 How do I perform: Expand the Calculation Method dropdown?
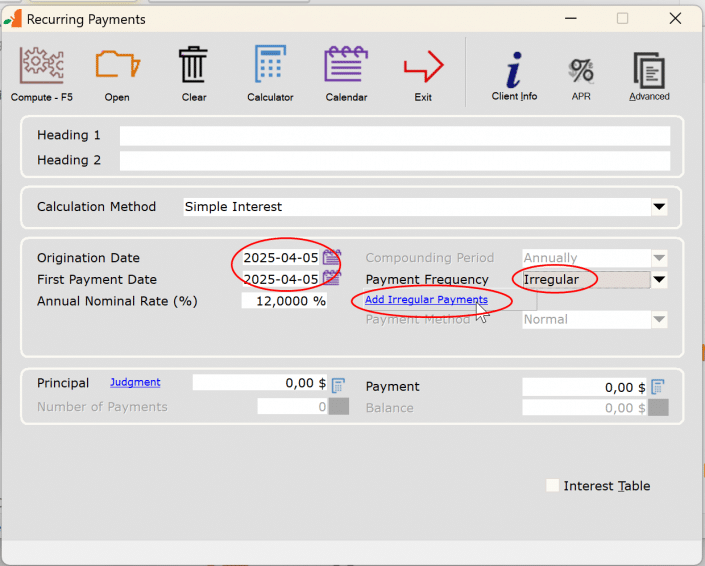click(x=659, y=207)
